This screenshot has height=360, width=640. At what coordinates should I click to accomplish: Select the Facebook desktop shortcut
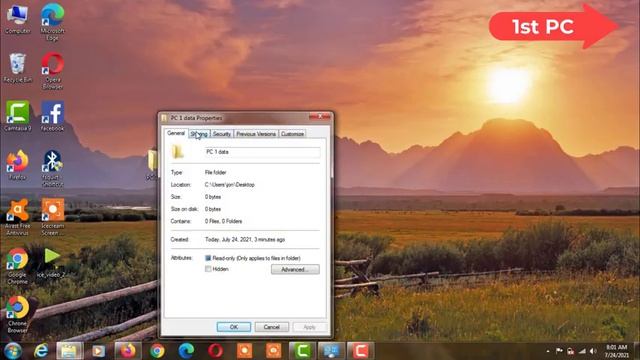click(x=52, y=116)
